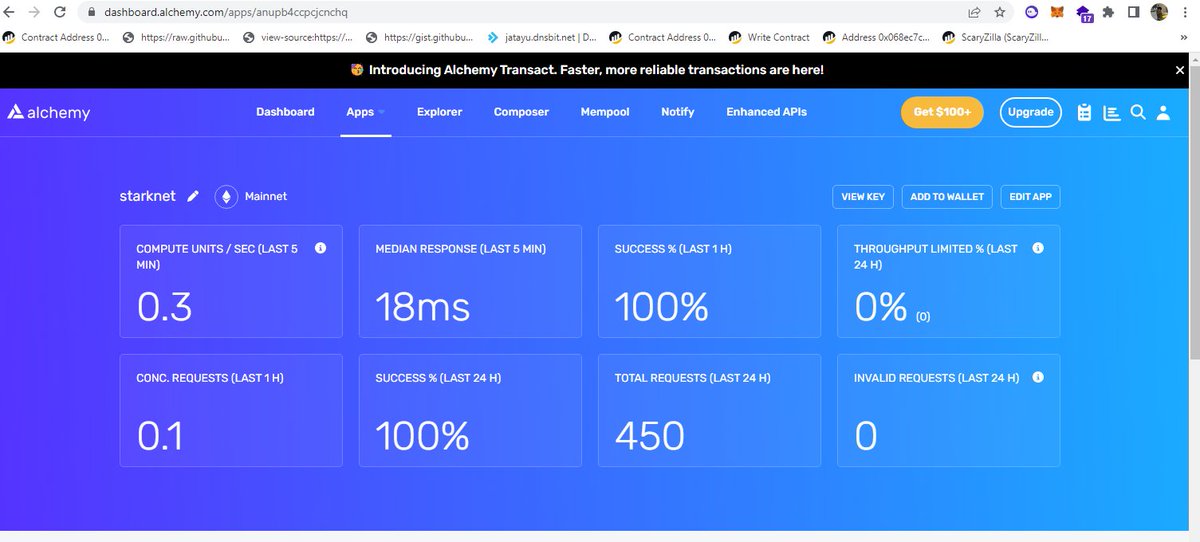Open the purple round extension icon
Screen dimensions: 1200x542
point(1031,13)
